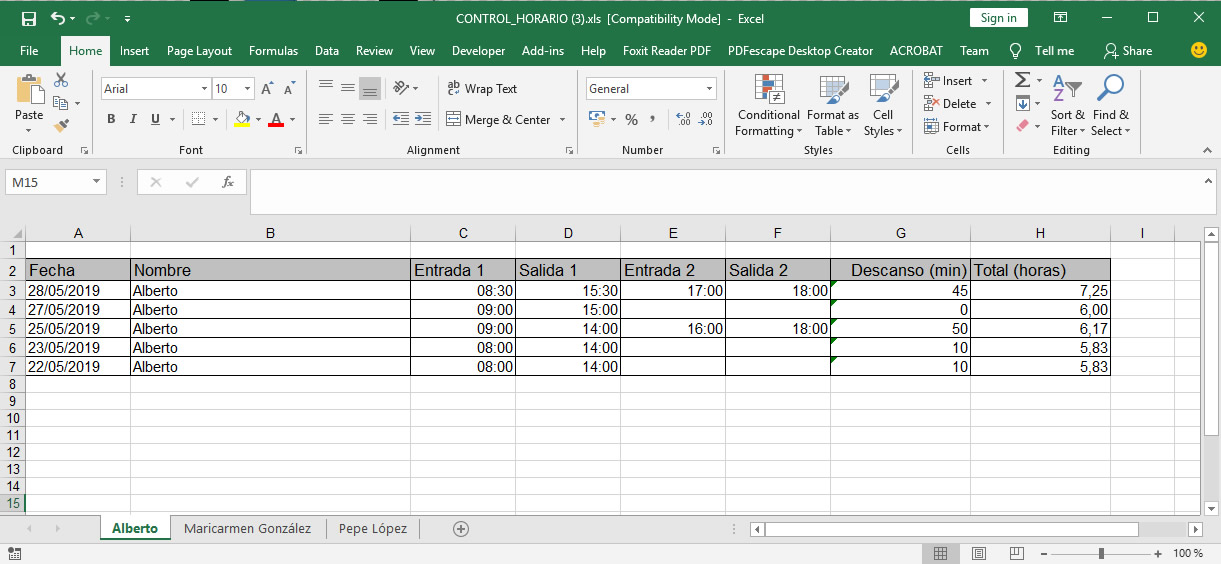Click the Insert cells button
The height and width of the screenshot is (564, 1221).
point(957,81)
